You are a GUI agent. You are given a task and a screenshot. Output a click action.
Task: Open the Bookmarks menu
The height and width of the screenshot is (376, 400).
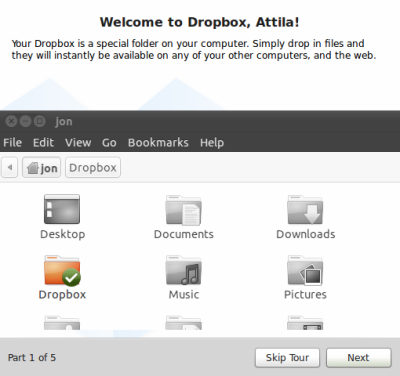(x=158, y=143)
